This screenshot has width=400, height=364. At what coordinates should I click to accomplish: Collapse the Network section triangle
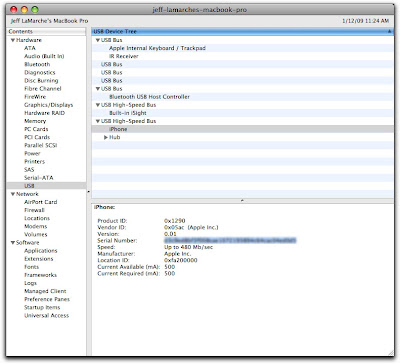coord(13,194)
